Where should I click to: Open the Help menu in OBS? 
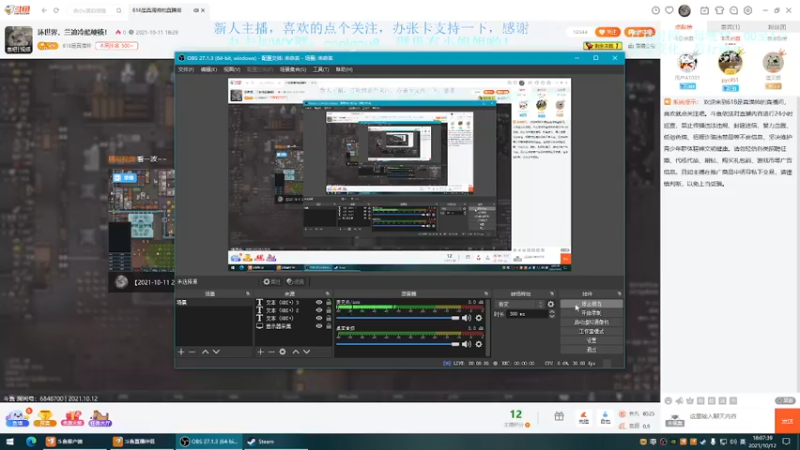344,69
